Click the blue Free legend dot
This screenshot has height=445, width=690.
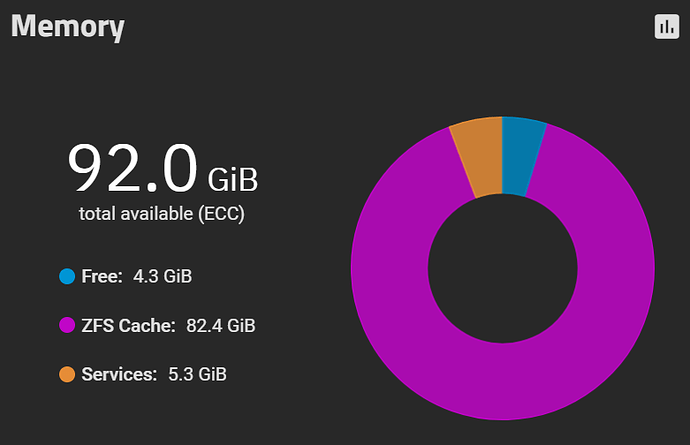(67, 276)
